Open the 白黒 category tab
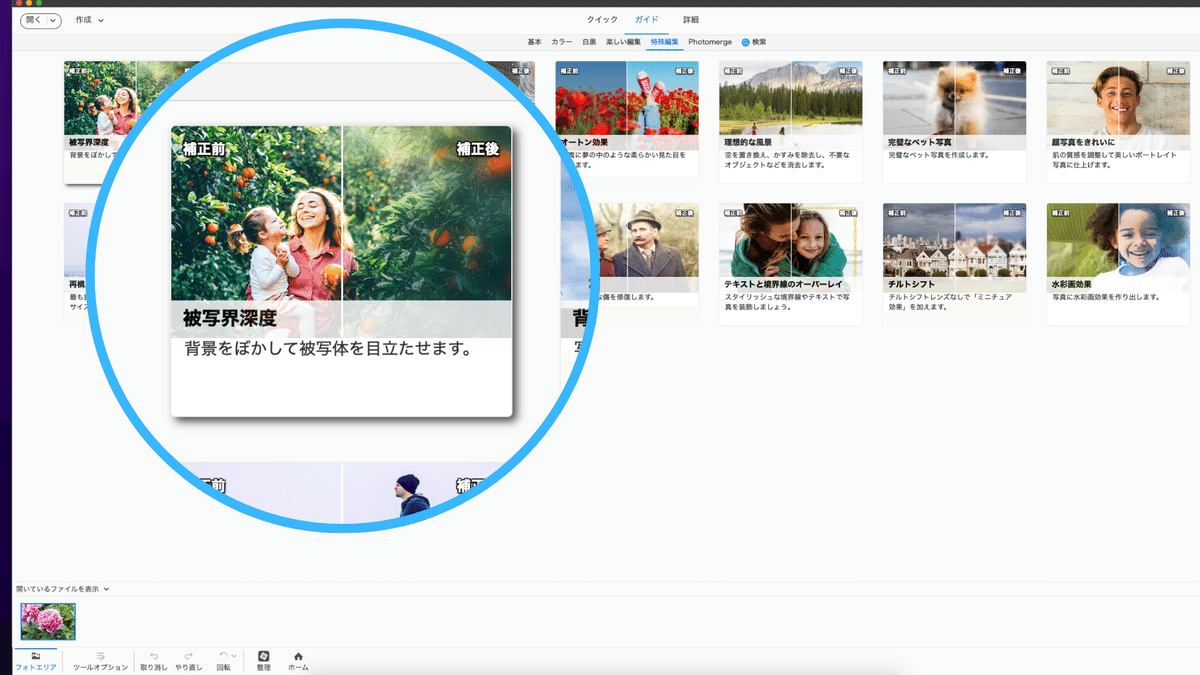Image resolution: width=1200 pixels, height=675 pixels. (x=590, y=42)
